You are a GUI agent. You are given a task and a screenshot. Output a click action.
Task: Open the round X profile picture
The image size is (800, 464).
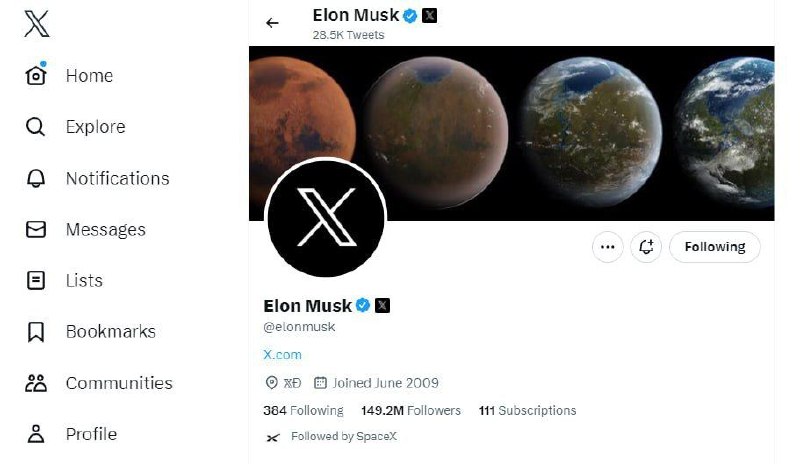coord(326,217)
